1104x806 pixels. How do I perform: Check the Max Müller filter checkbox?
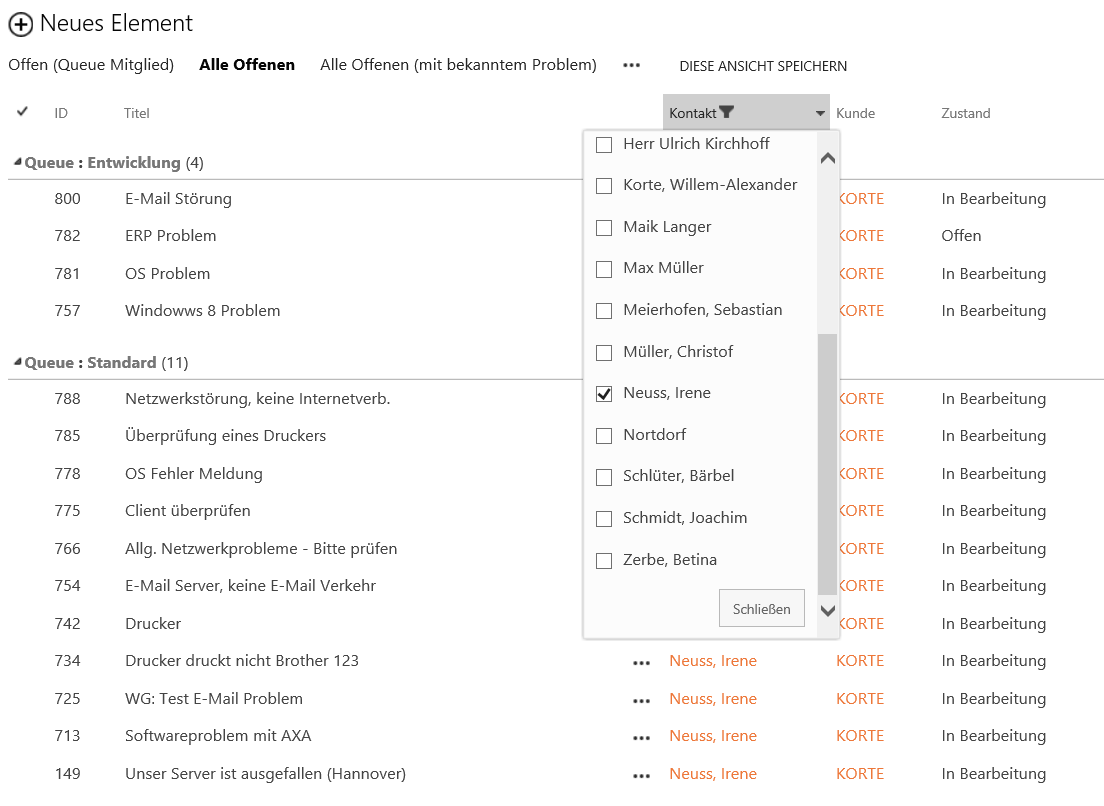click(604, 269)
